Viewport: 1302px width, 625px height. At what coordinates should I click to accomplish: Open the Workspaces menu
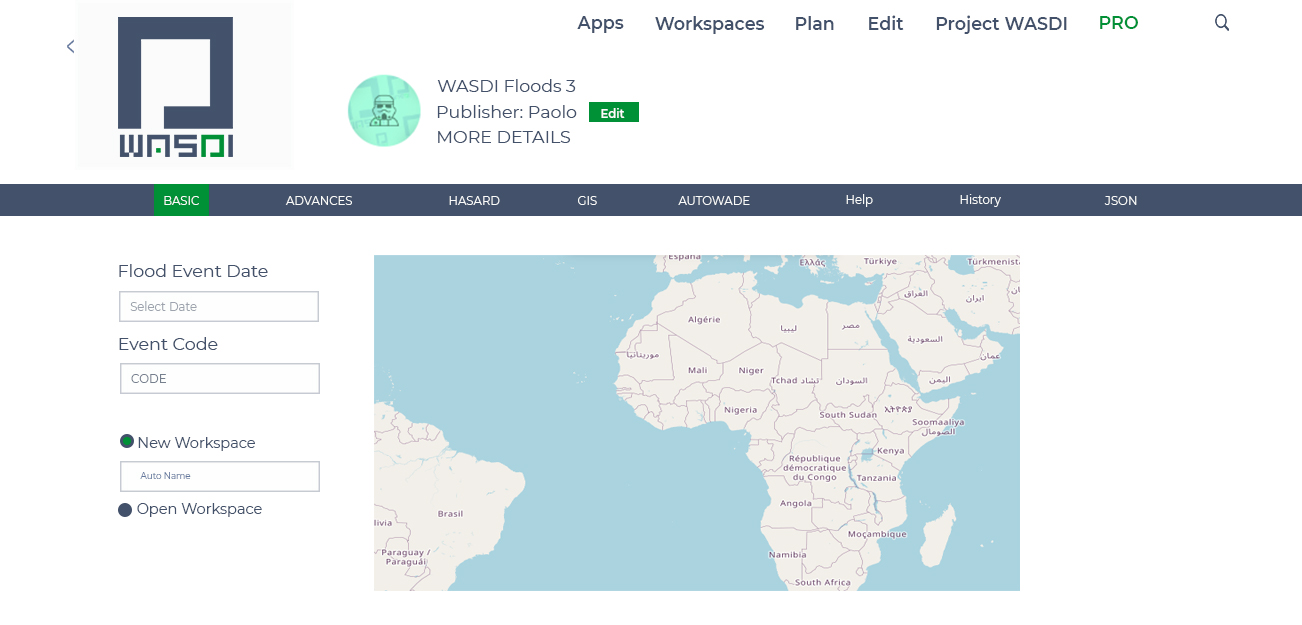(709, 24)
